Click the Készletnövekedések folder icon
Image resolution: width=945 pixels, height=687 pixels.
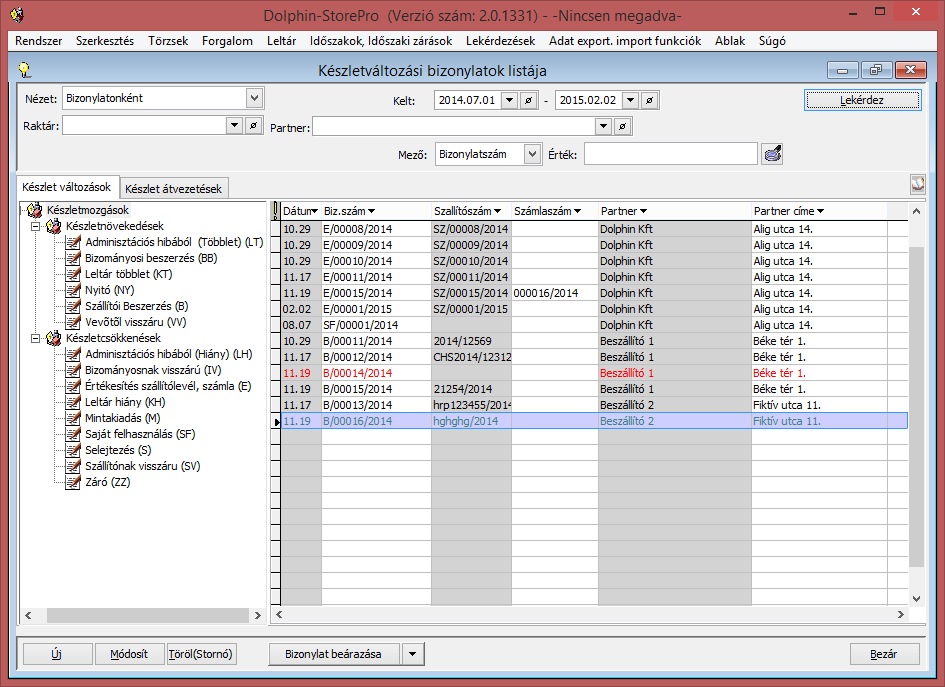coord(54,226)
